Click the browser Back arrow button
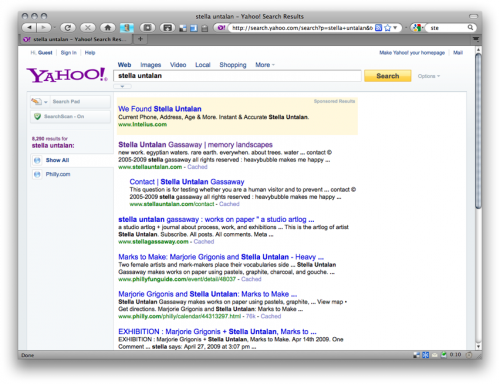This screenshot has width=500, height=384. coord(29,27)
